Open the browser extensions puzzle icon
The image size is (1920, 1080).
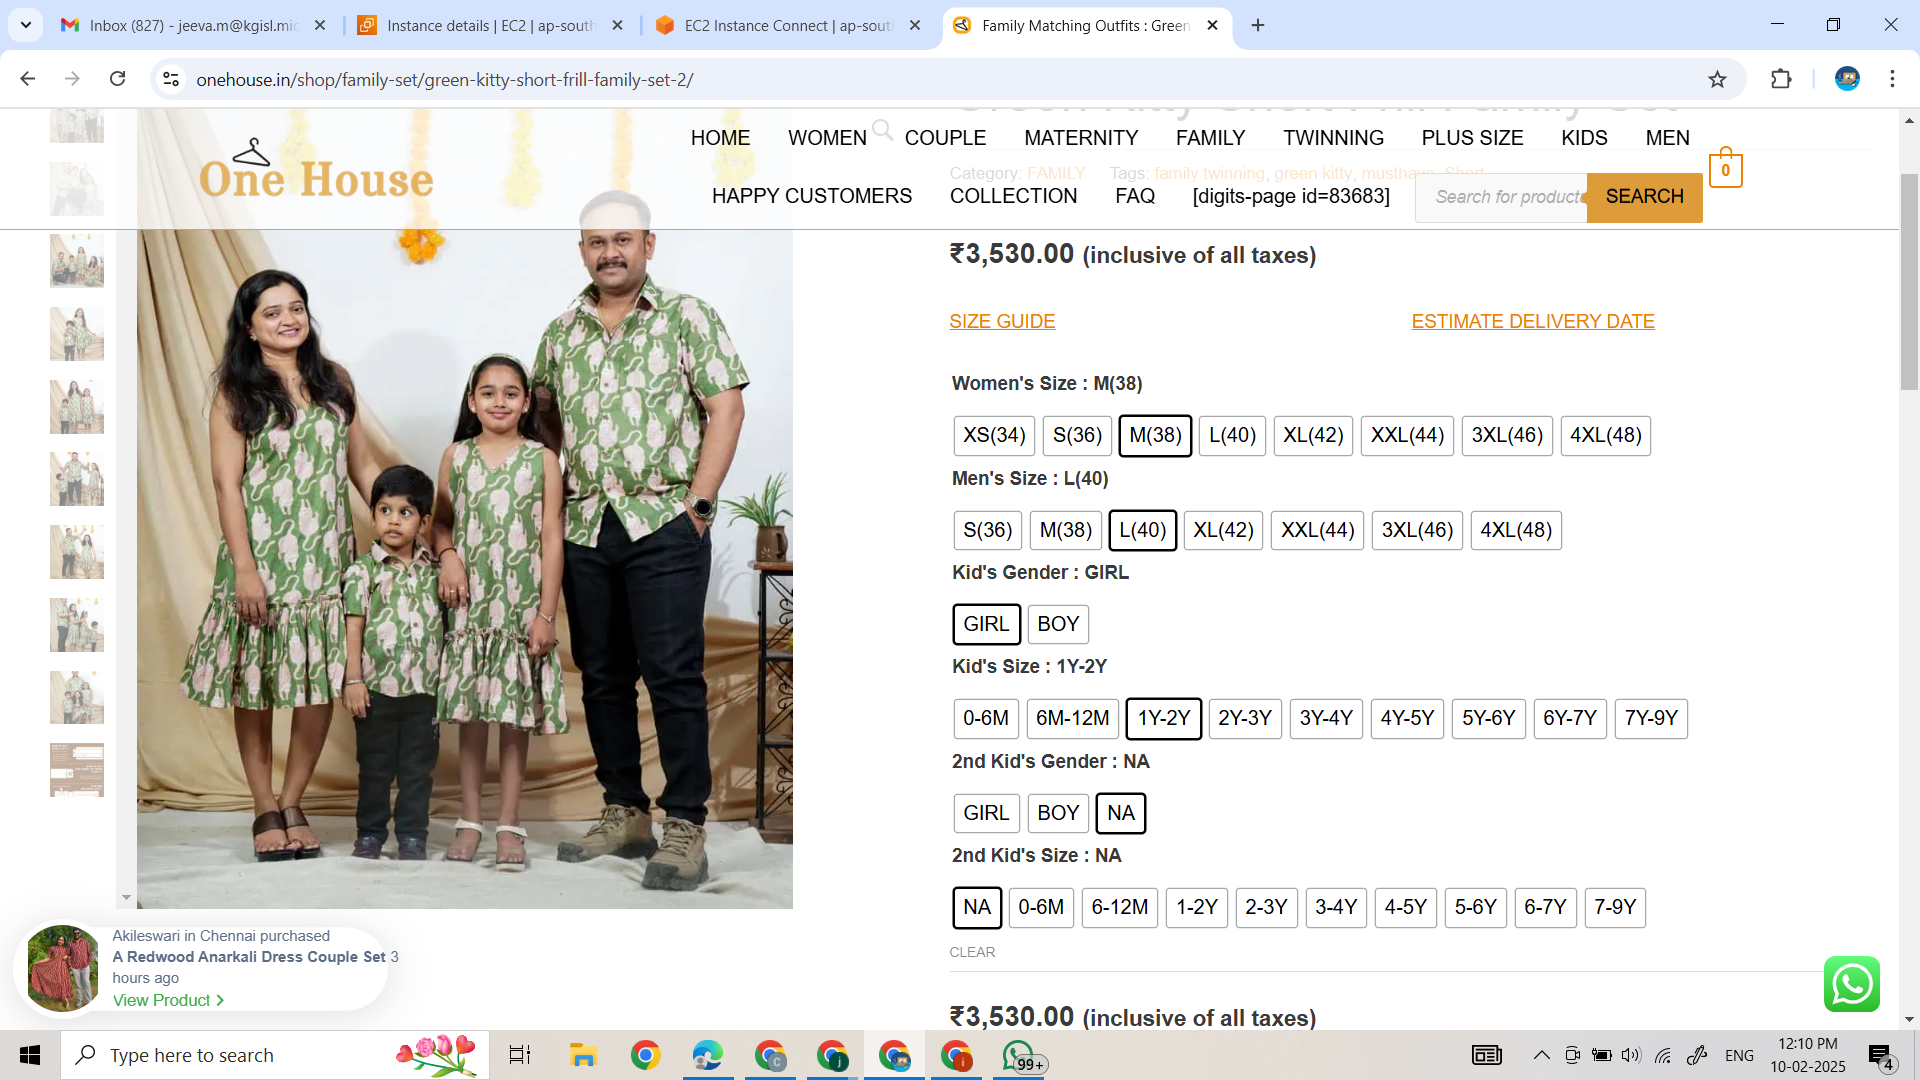1781,80
